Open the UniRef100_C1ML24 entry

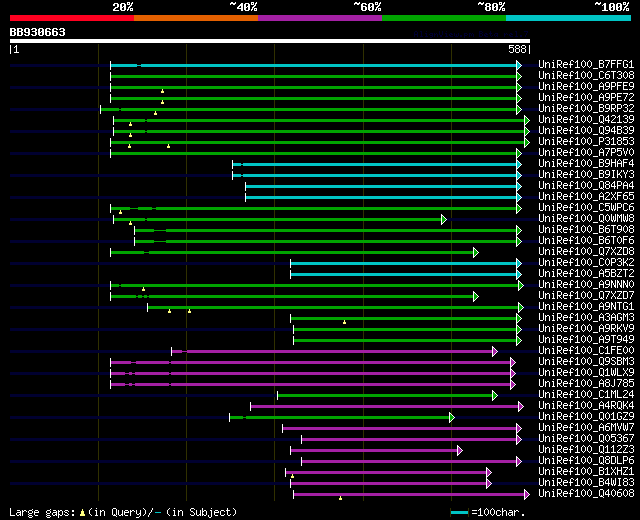586,395
